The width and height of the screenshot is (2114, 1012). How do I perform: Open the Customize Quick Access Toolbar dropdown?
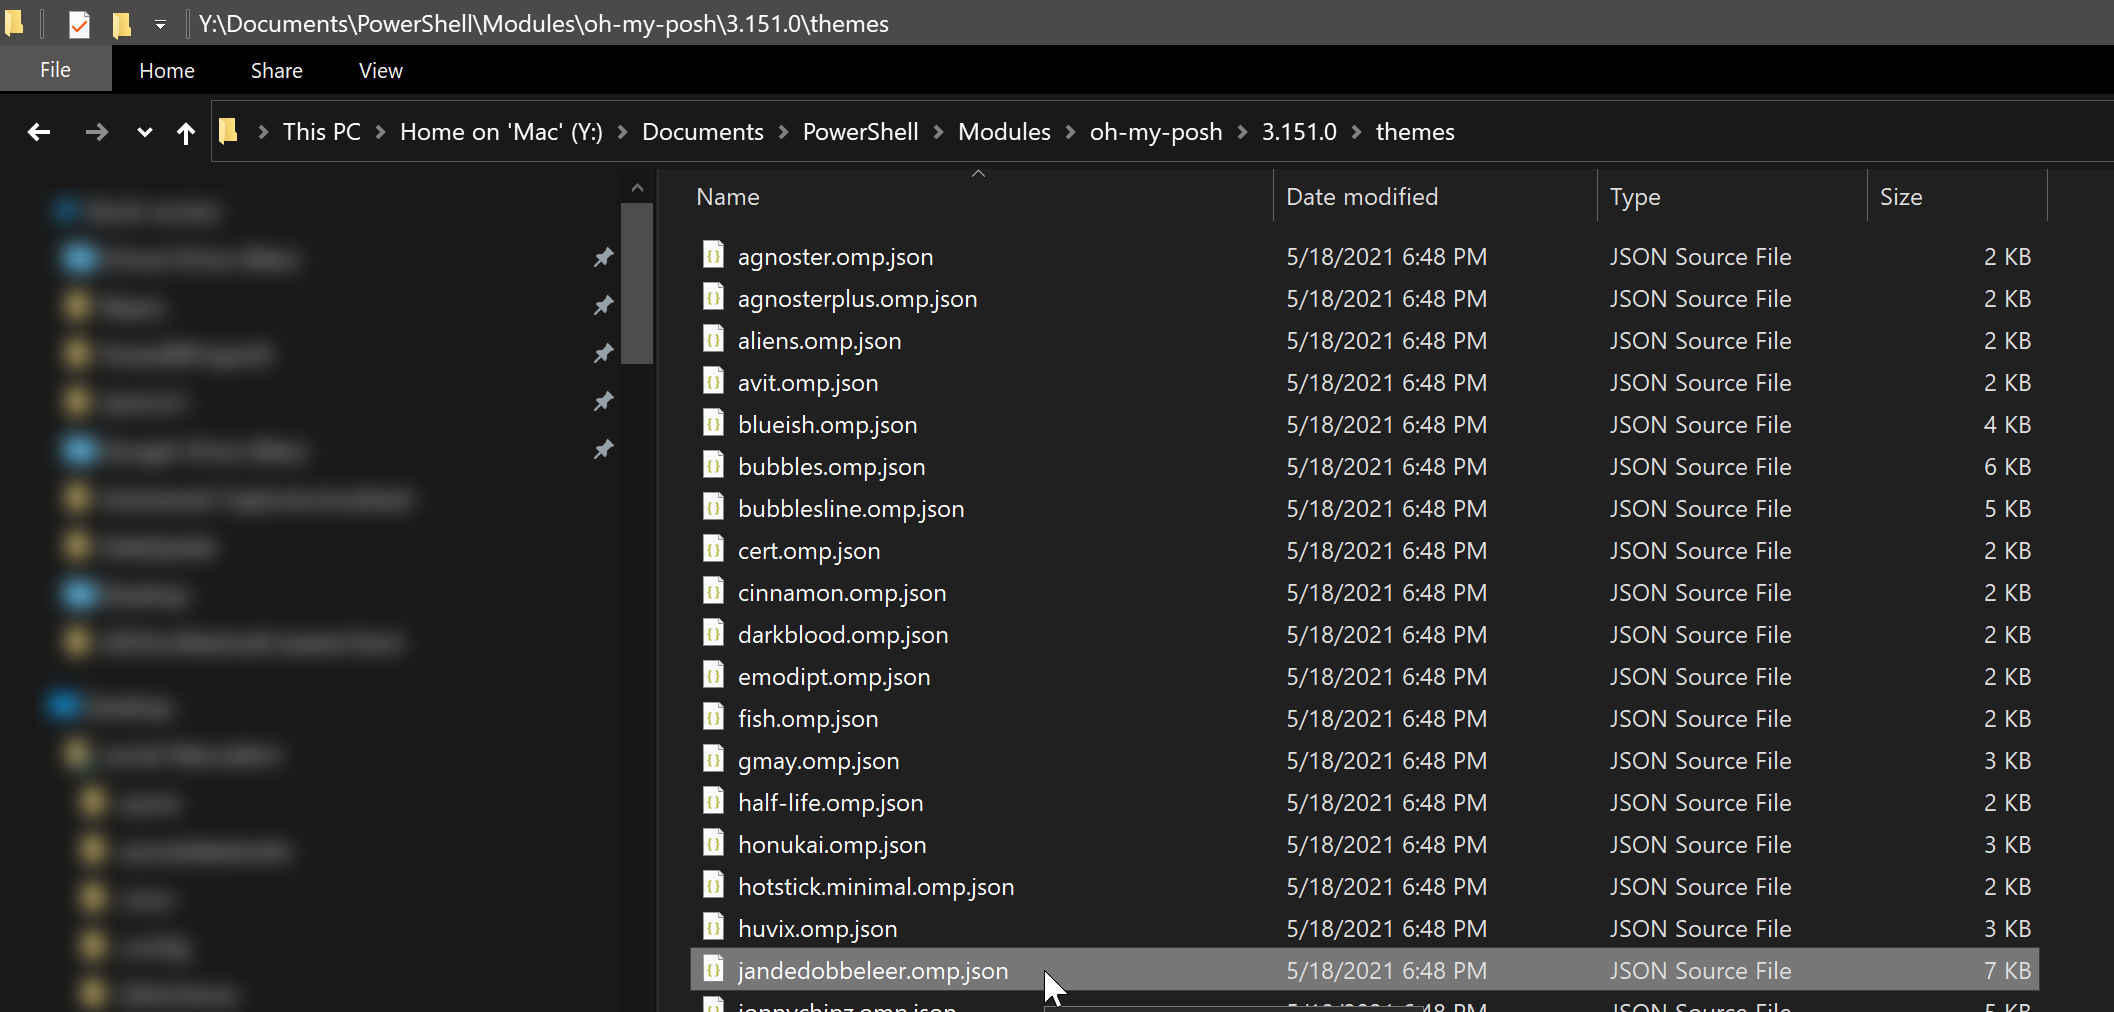click(160, 24)
